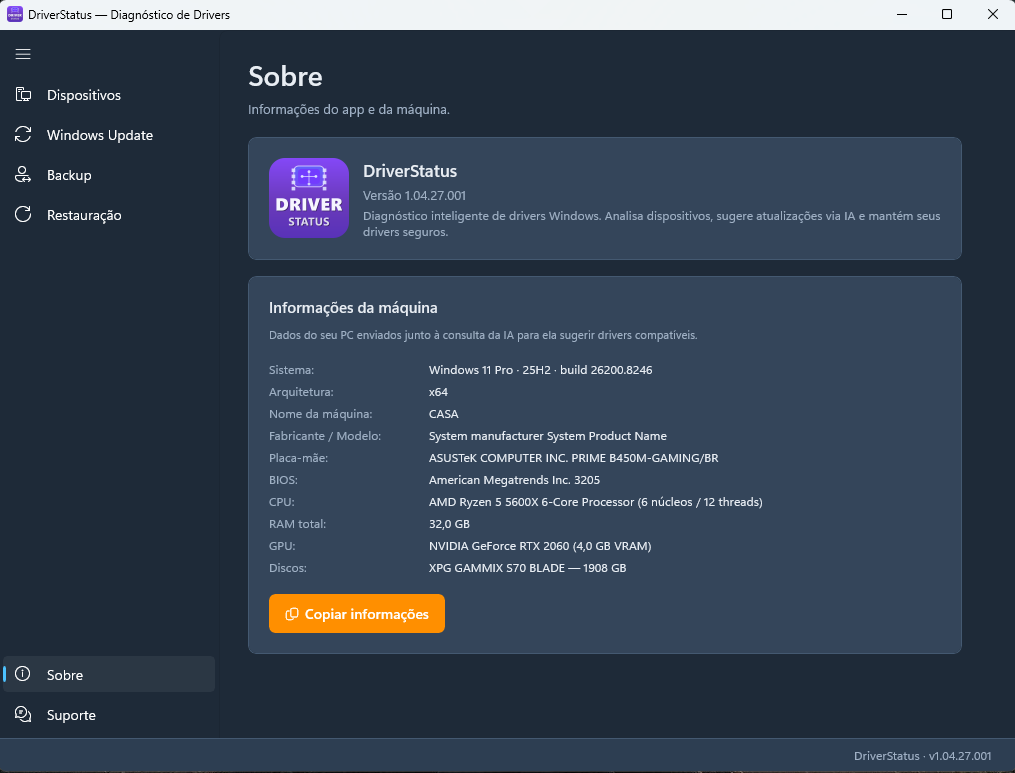The height and width of the screenshot is (773, 1015).
Task: Click the machine name 'CASA'
Action: coord(443,414)
